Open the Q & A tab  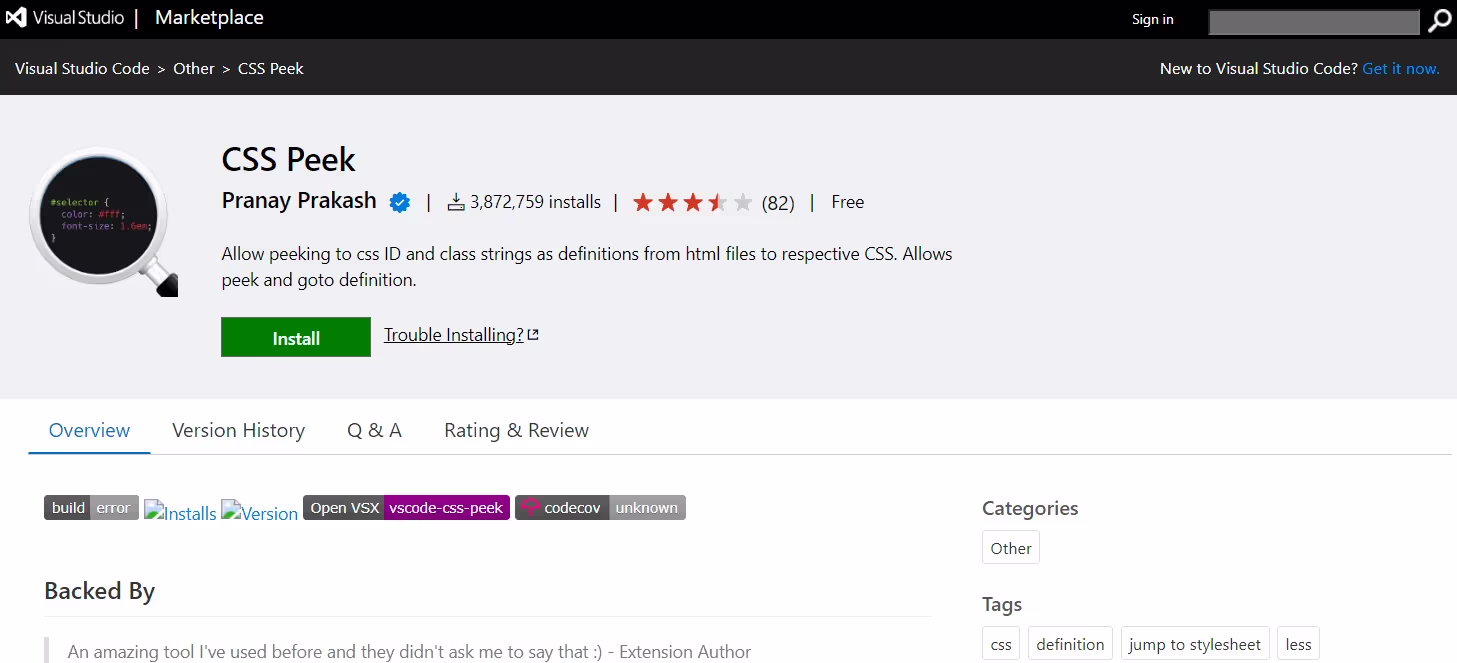374,430
